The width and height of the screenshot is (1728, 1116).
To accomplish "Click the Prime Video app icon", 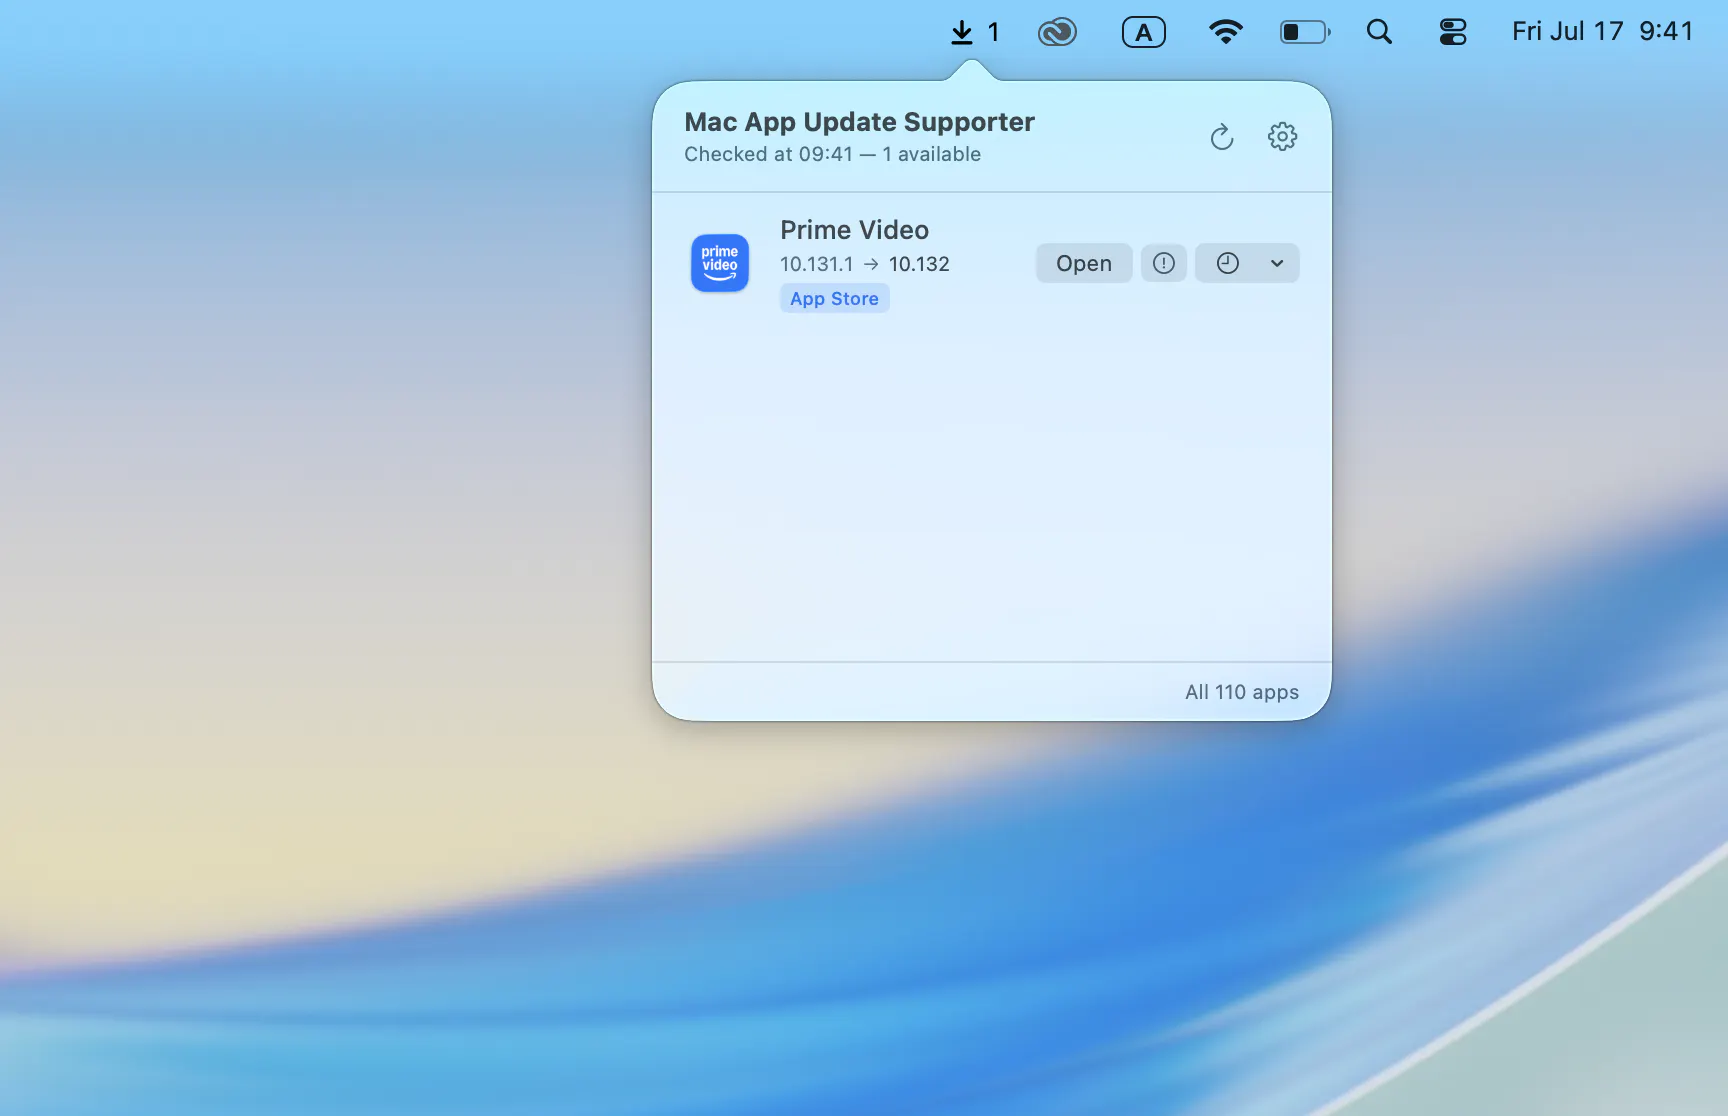I will tap(720, 263).
